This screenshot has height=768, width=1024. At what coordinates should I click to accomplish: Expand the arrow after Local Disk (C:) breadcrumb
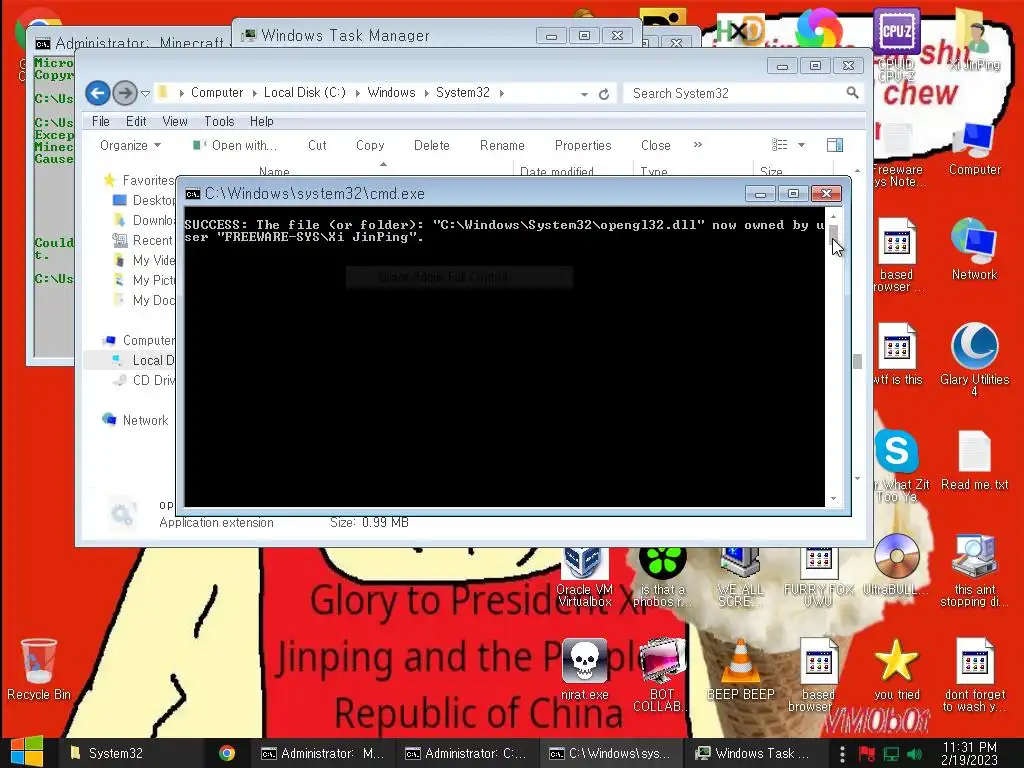357,93
